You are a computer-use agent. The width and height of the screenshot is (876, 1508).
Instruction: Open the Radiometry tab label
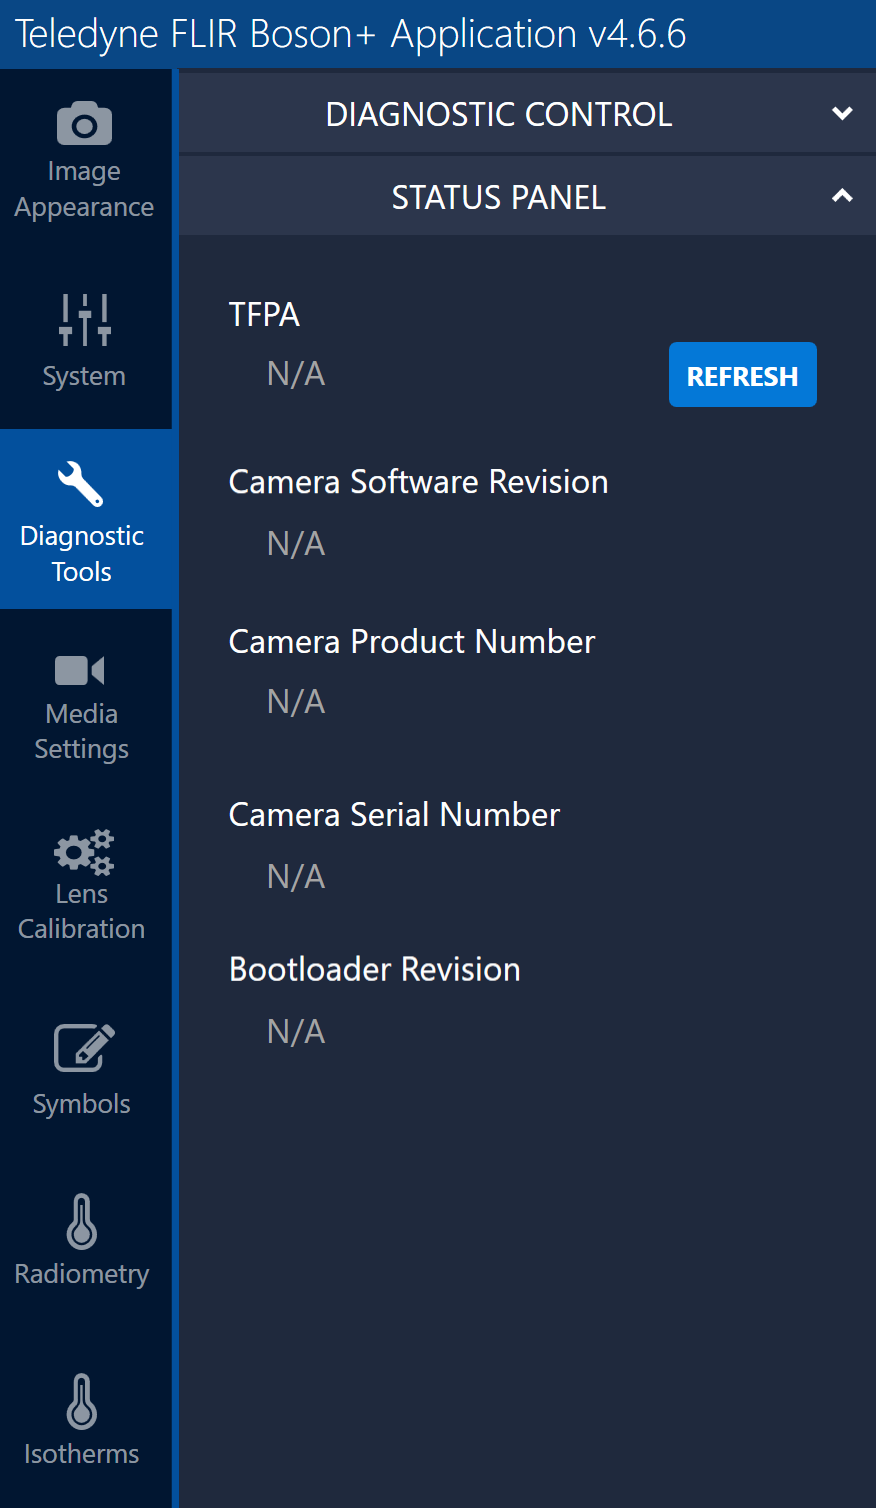click(82, 1274)
